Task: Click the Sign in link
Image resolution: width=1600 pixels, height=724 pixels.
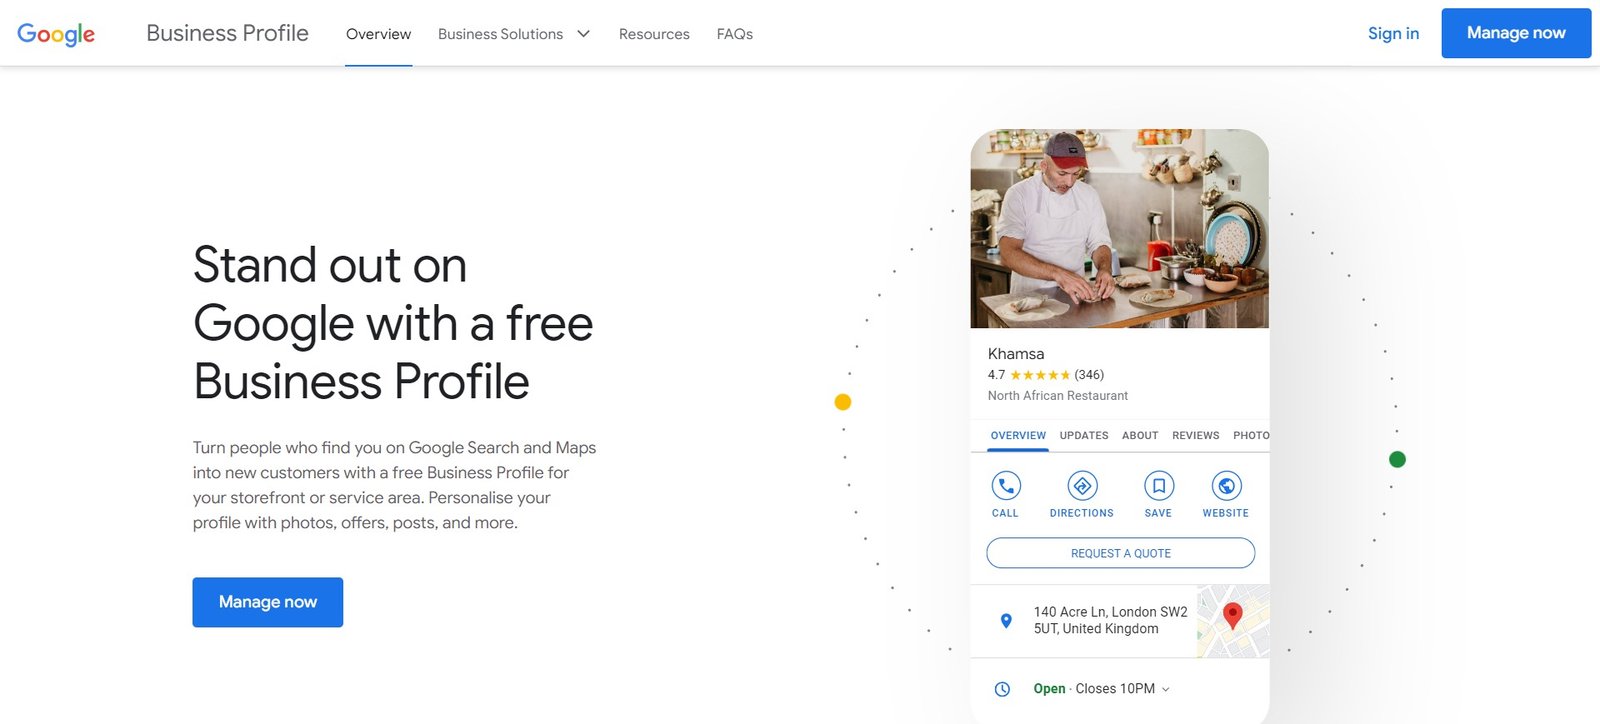Action: pyautogui.click(x=1393, y=33)
